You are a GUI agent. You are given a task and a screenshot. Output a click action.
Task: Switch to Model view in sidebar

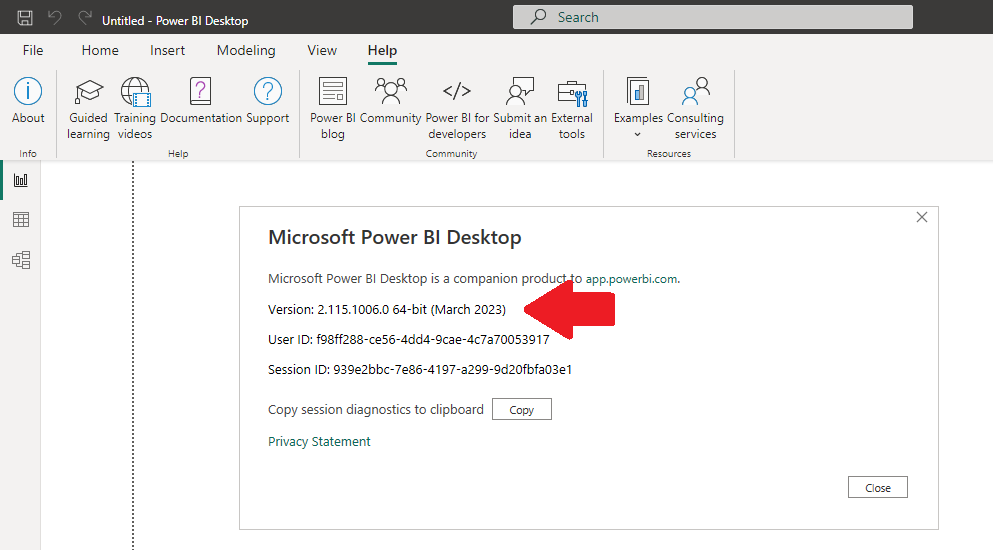[21, 260]
